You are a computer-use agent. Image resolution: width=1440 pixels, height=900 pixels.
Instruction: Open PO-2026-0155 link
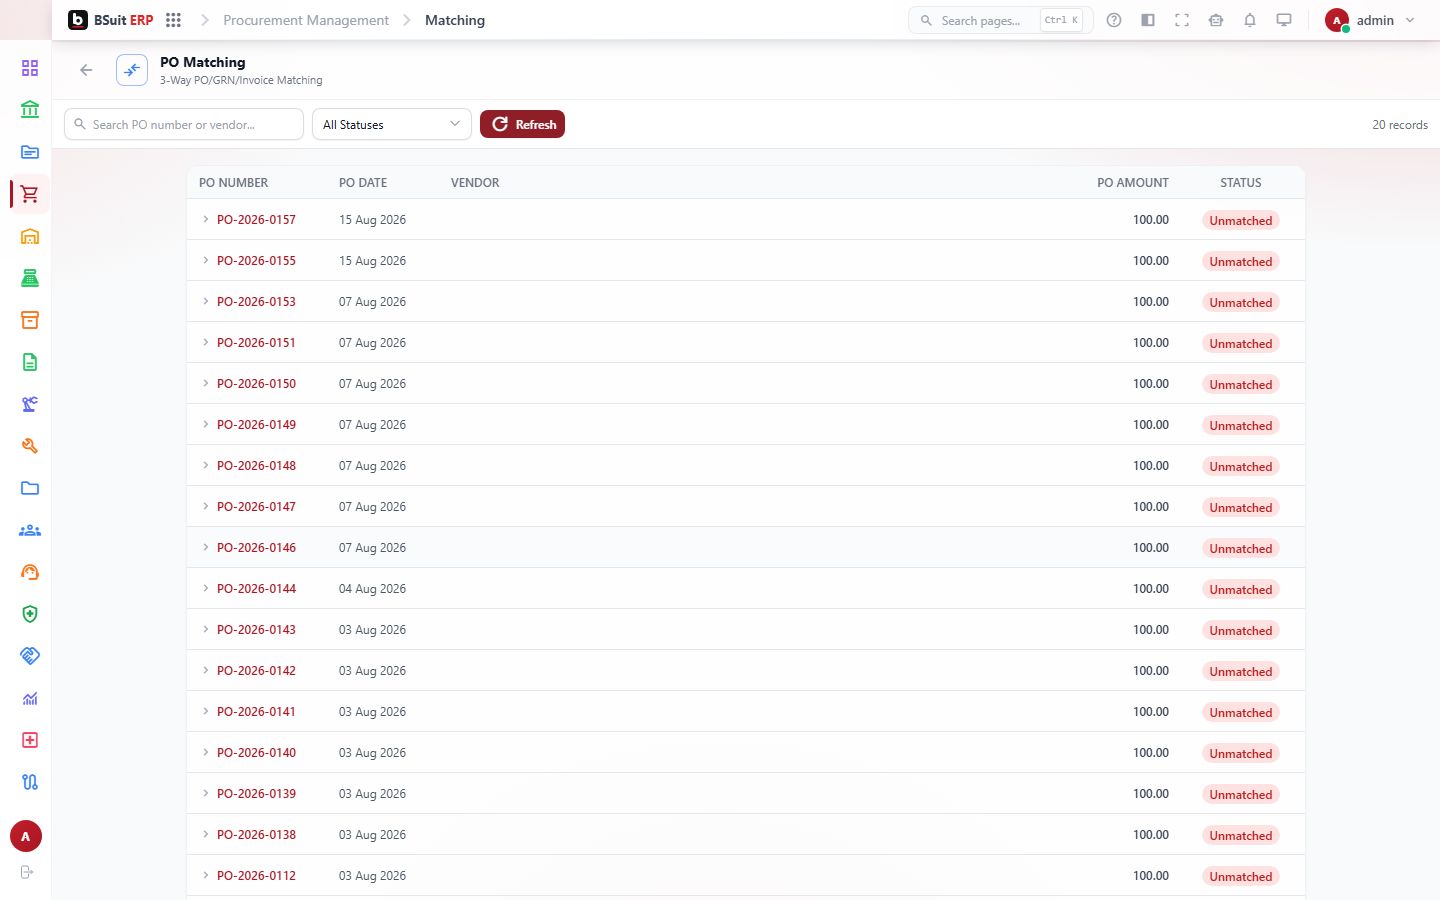coord(256,260)
